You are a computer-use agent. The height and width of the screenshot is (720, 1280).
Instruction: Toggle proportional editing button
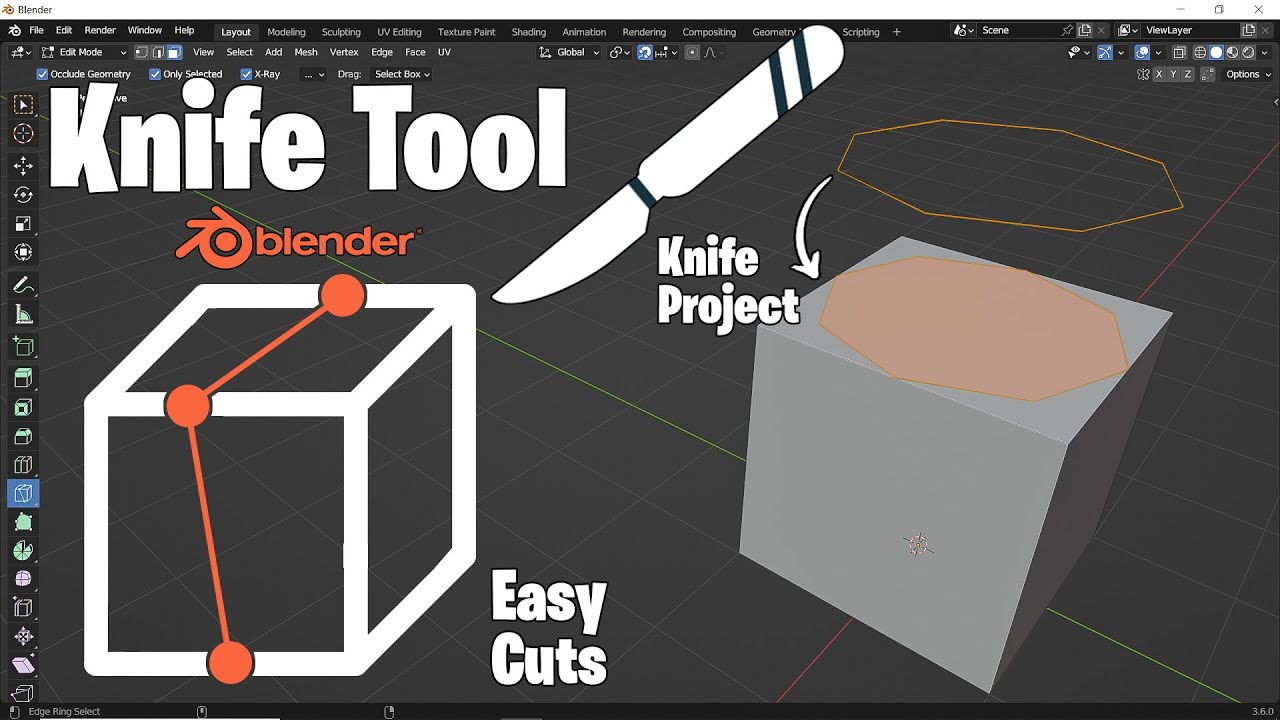pyautogui.click(x=692, y=52)
